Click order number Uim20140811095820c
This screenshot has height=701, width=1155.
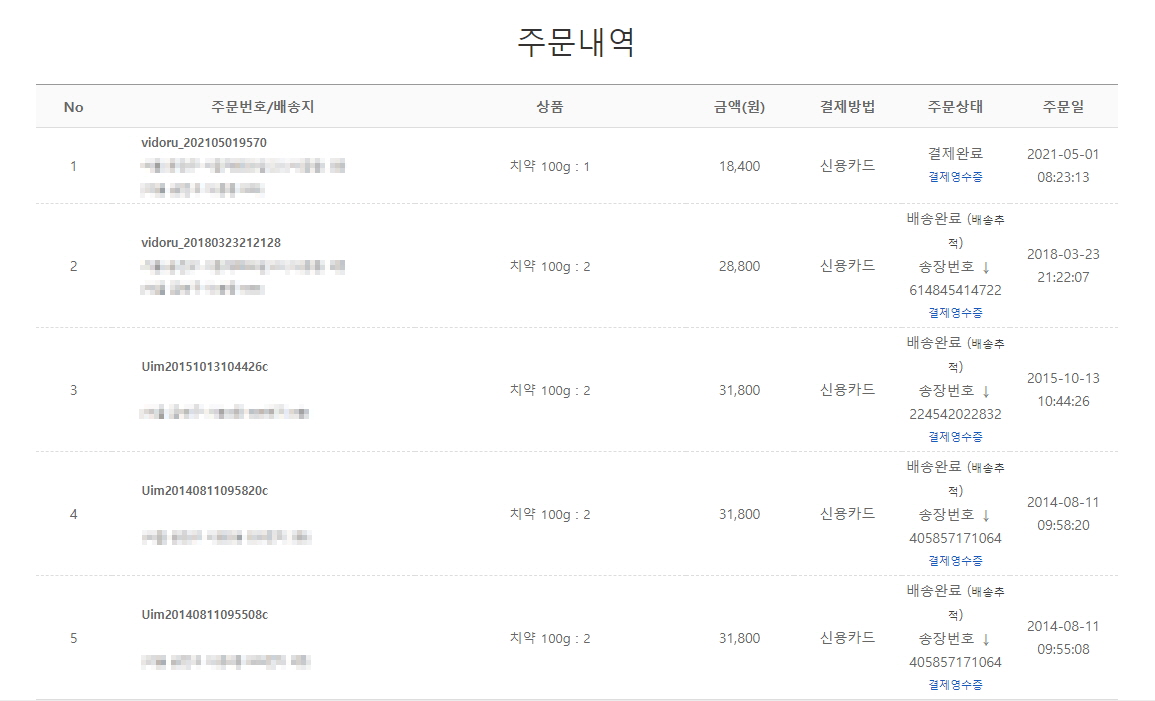tap(205, 491)
